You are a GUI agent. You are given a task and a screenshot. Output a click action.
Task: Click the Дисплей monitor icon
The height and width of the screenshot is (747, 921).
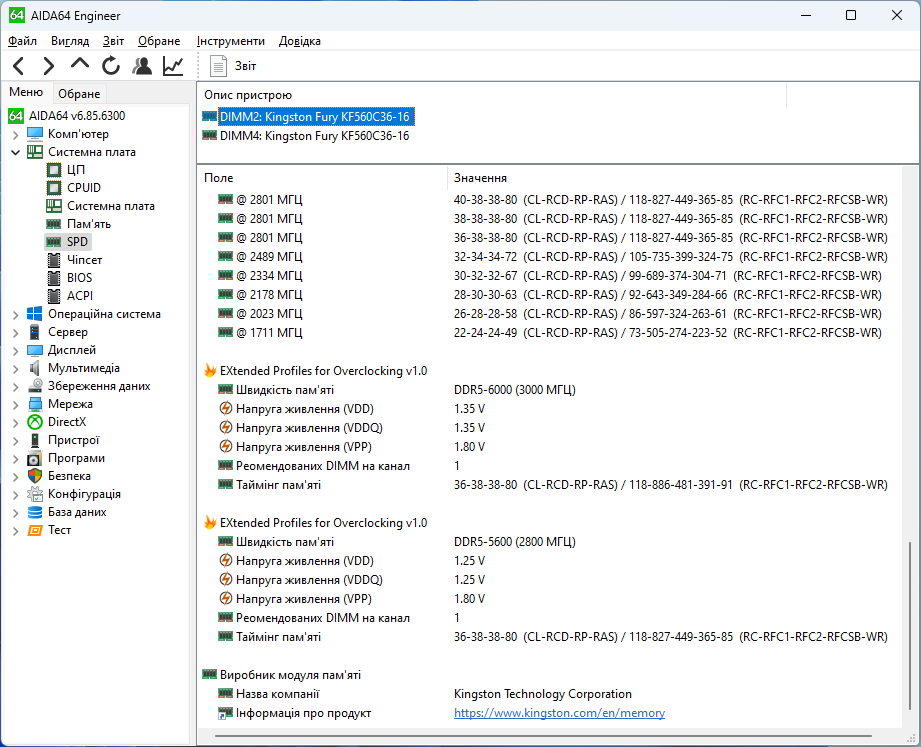pos(35,350)
